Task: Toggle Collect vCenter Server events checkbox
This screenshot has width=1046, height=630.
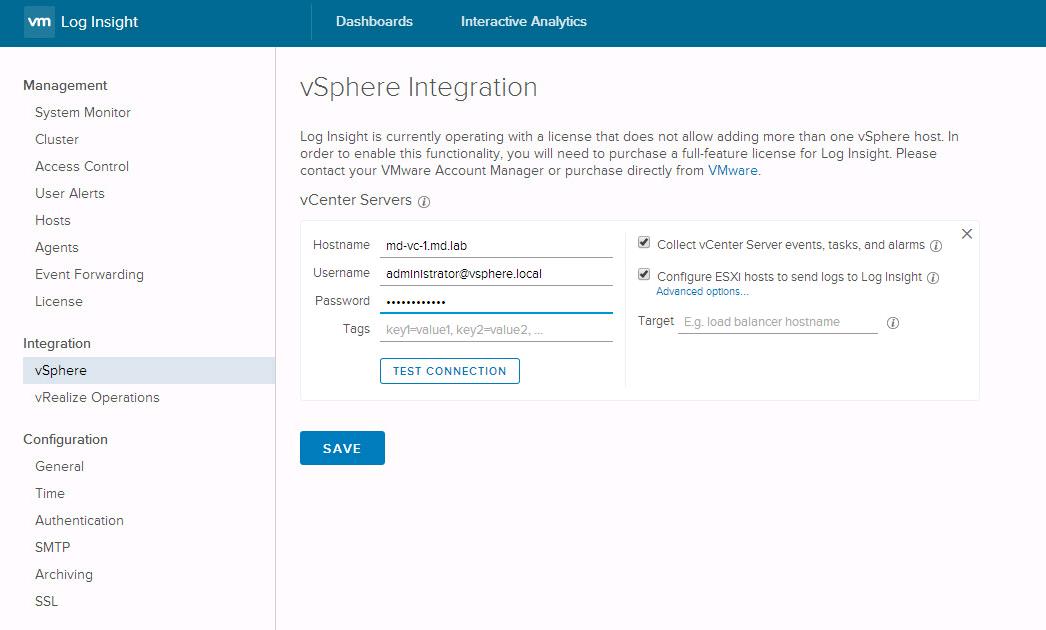Action: click(644, 243)
